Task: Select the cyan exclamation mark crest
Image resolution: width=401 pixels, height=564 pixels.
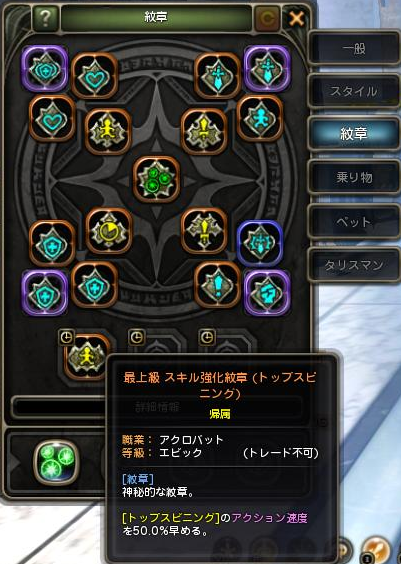Action: 217,285
